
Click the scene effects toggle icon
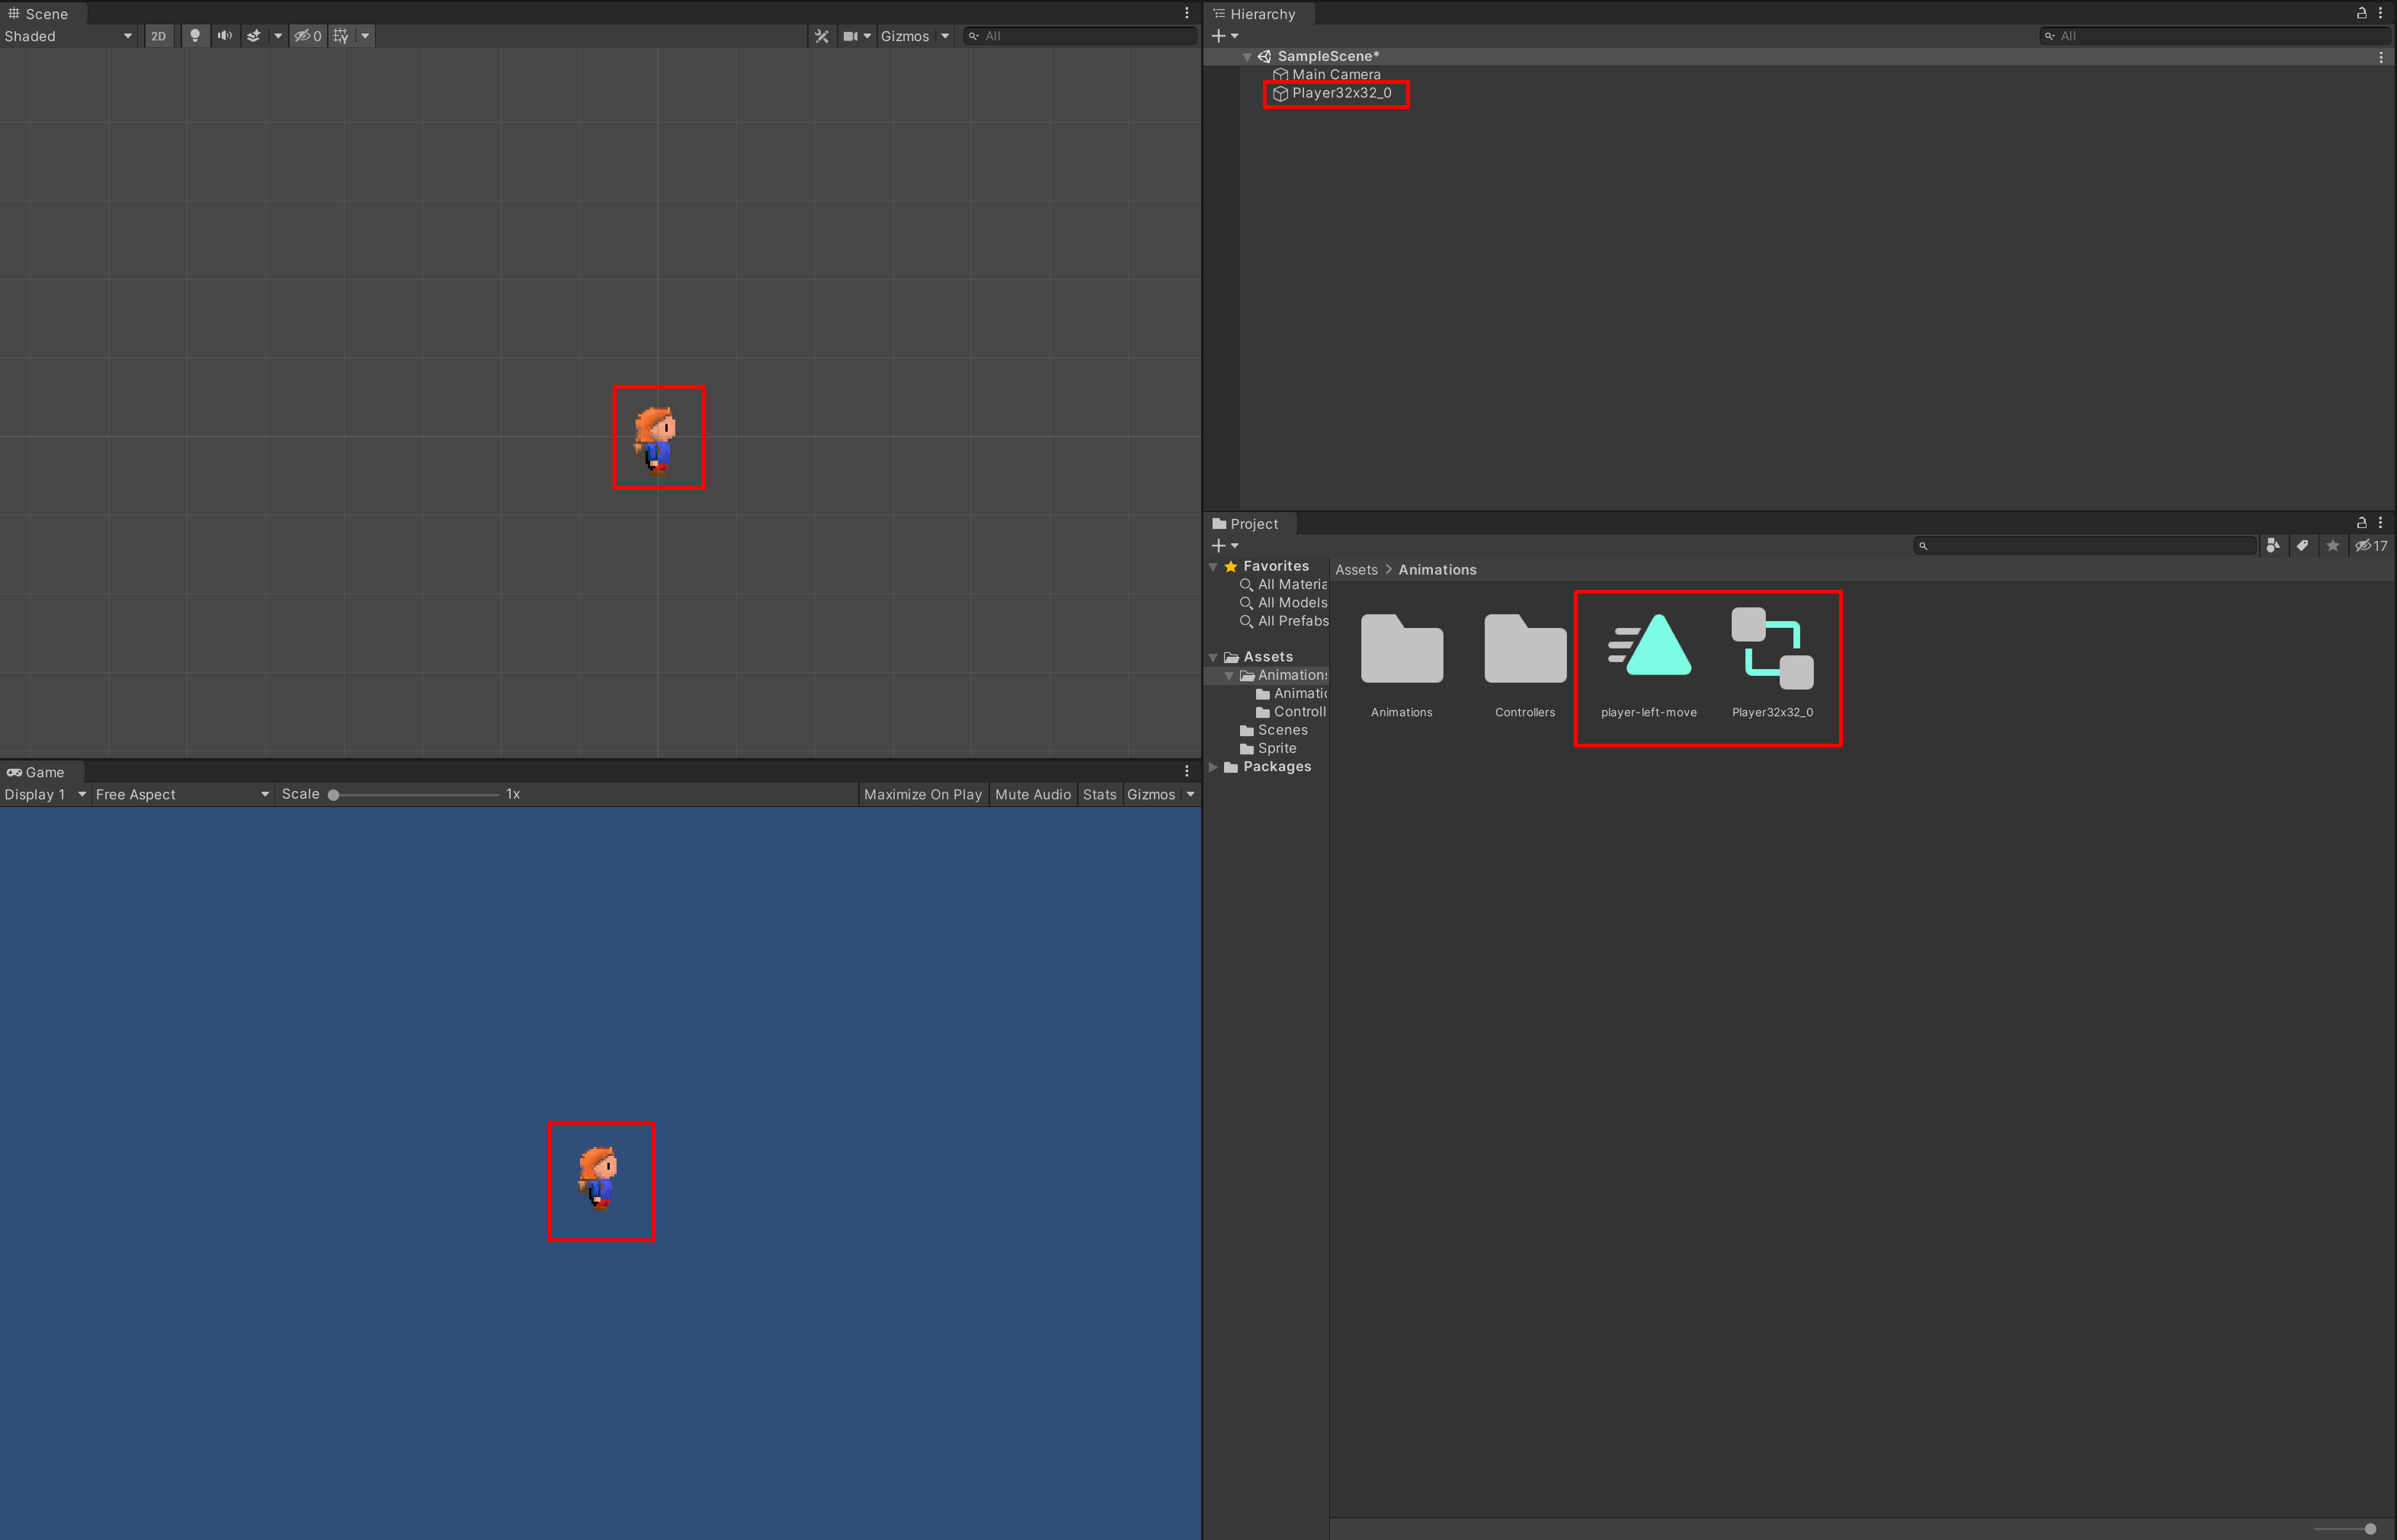click(254, 36)
